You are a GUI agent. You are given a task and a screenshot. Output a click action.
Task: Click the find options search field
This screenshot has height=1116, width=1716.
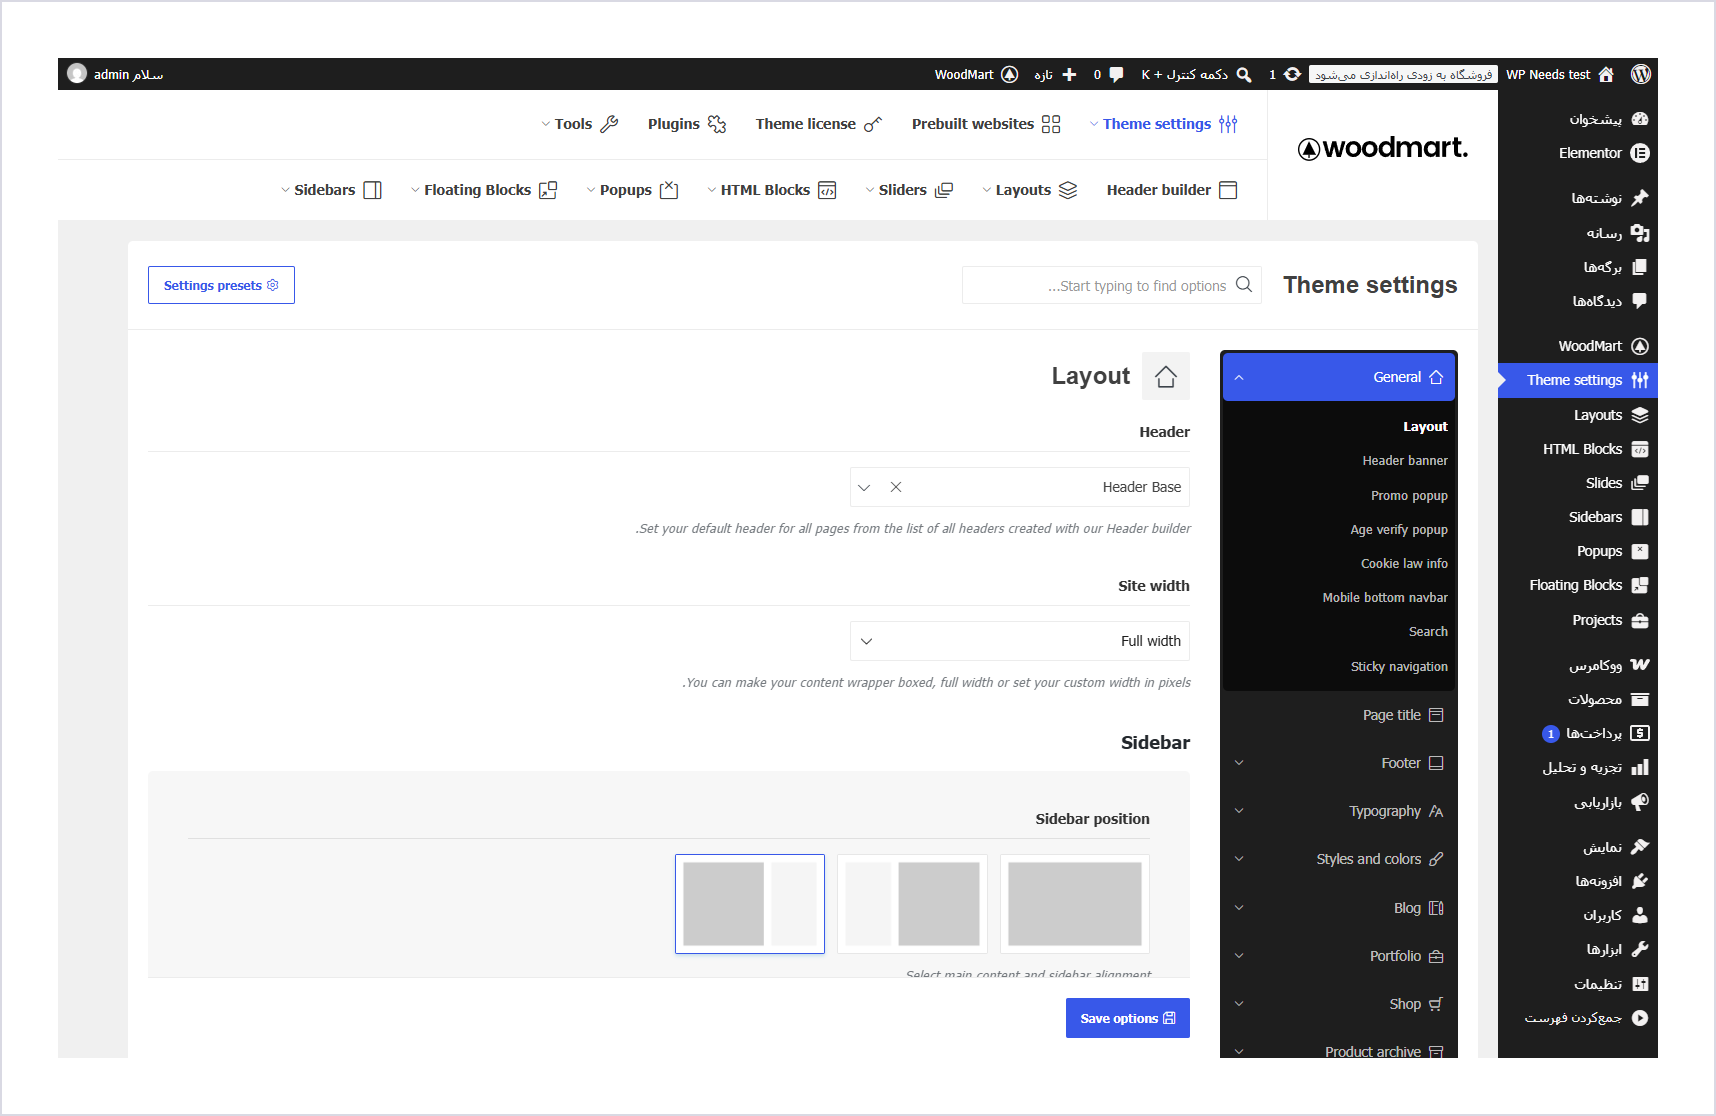coord(1111,285)
